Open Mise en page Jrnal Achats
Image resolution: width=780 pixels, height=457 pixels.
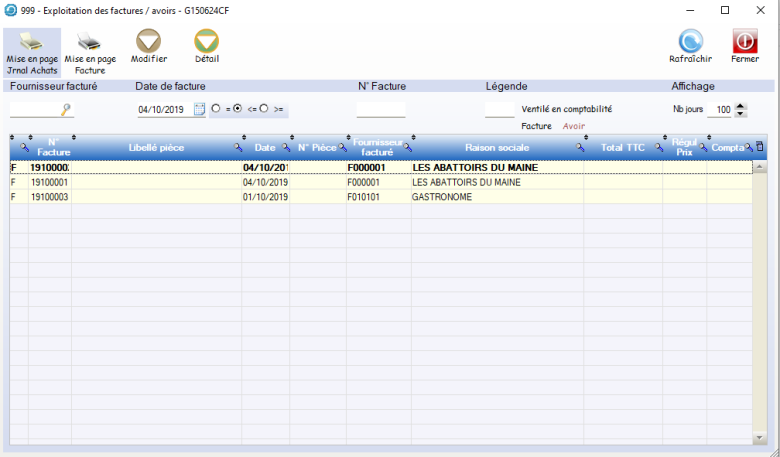[31, 52]
